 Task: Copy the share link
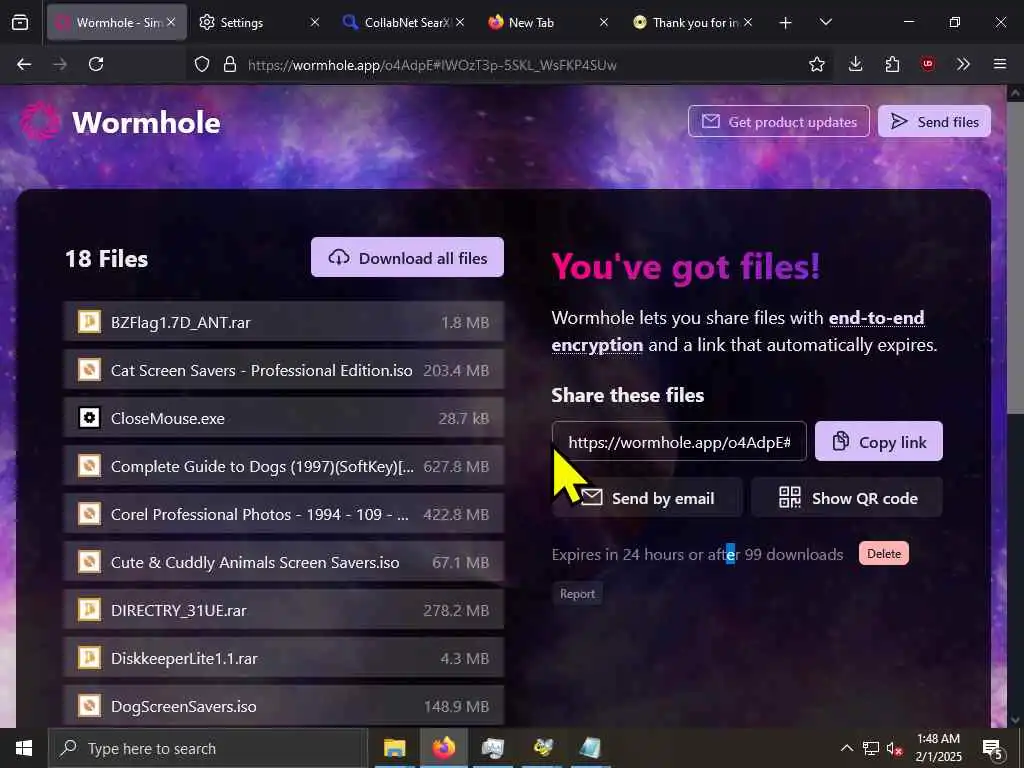878,441
